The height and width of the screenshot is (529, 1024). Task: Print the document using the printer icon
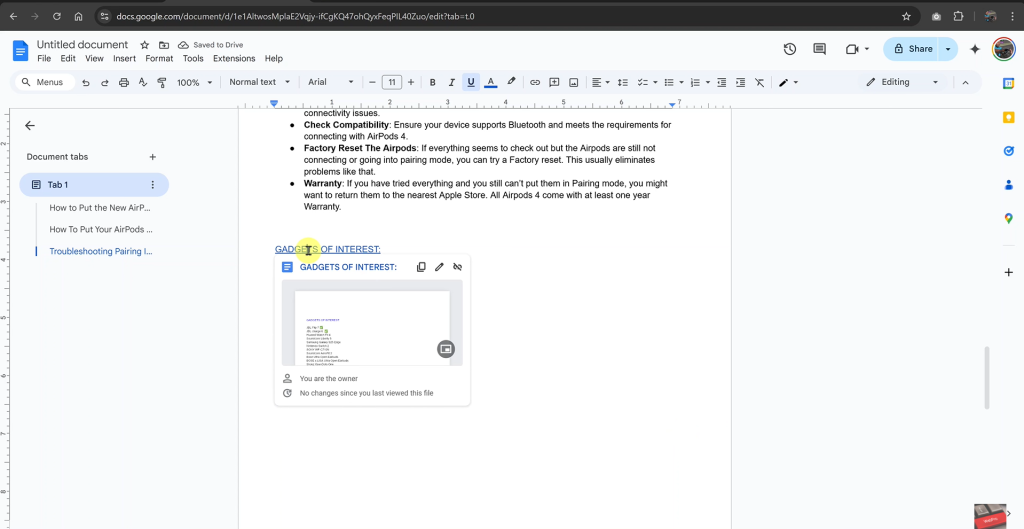pos(124,82)
